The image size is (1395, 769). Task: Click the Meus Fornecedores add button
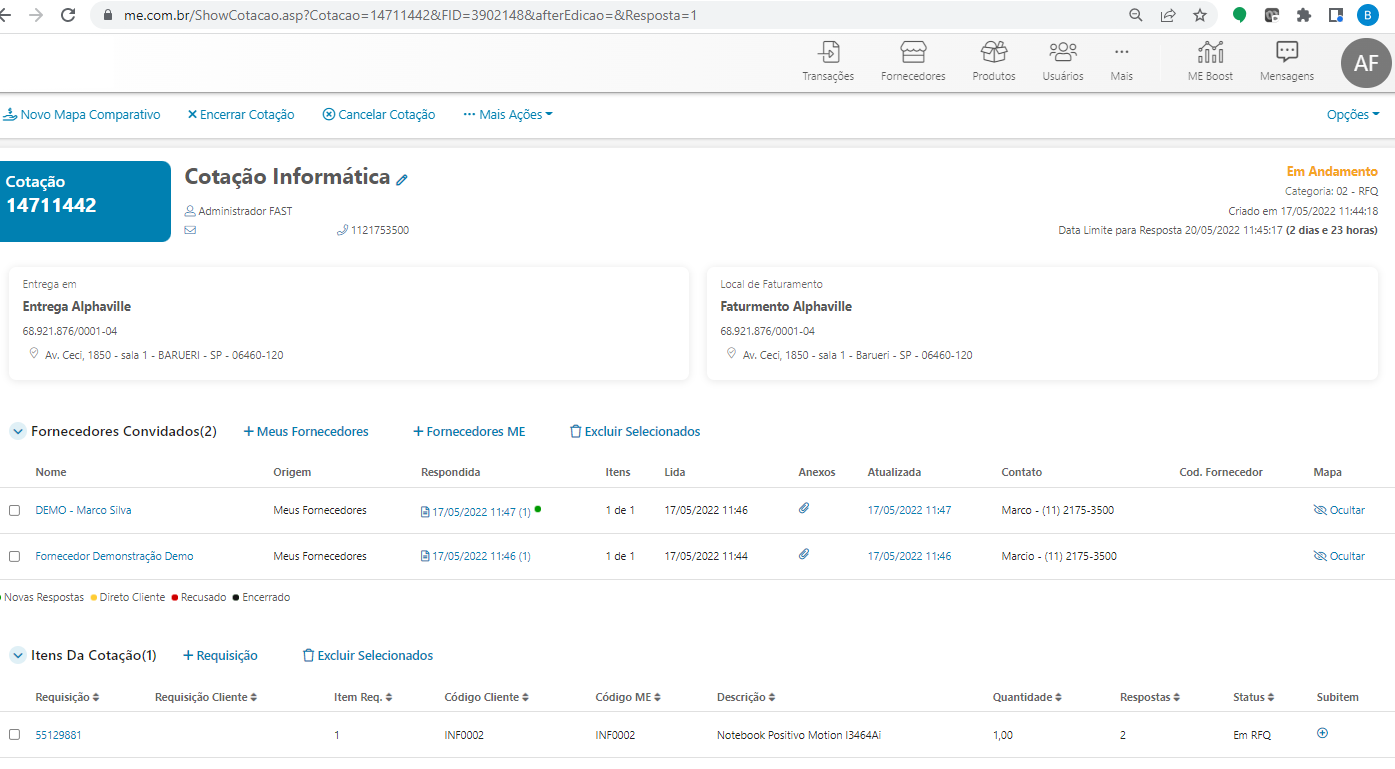306,432
